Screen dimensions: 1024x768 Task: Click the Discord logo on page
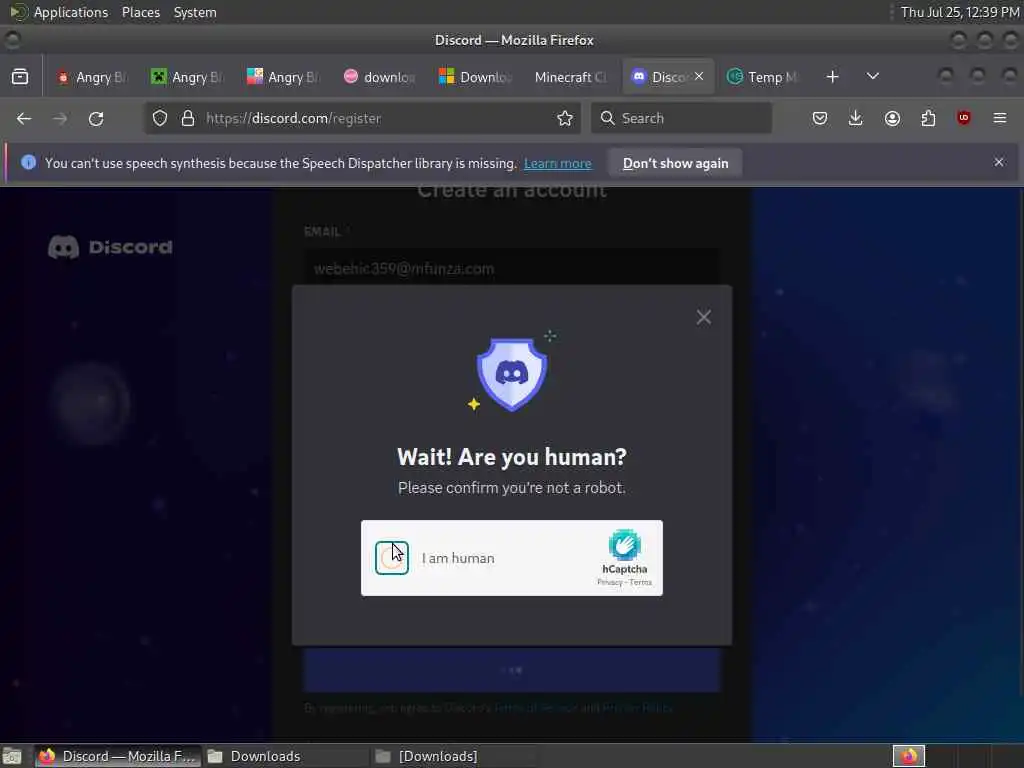tap(110, 248)
